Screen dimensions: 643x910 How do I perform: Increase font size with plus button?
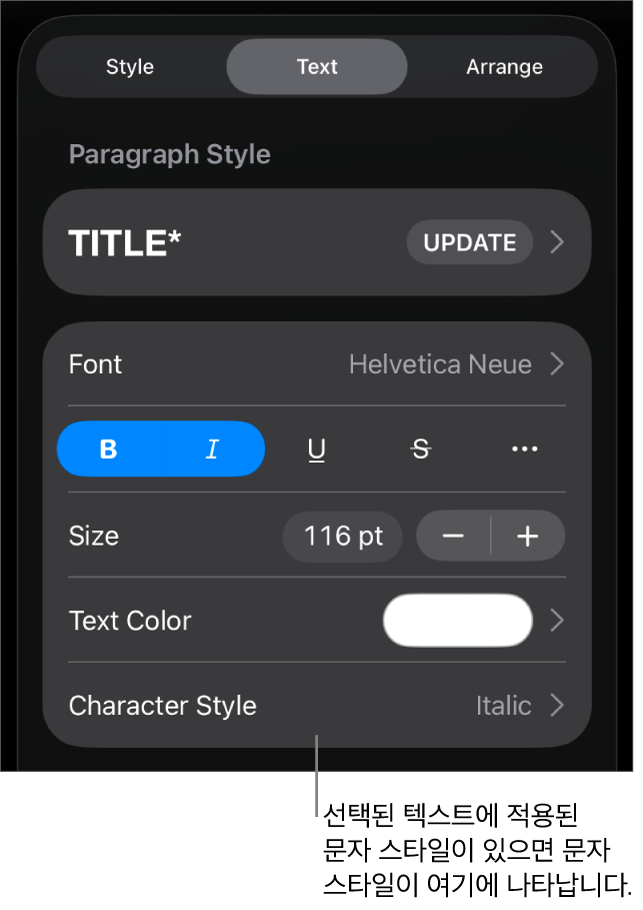[x=527, y=537]
